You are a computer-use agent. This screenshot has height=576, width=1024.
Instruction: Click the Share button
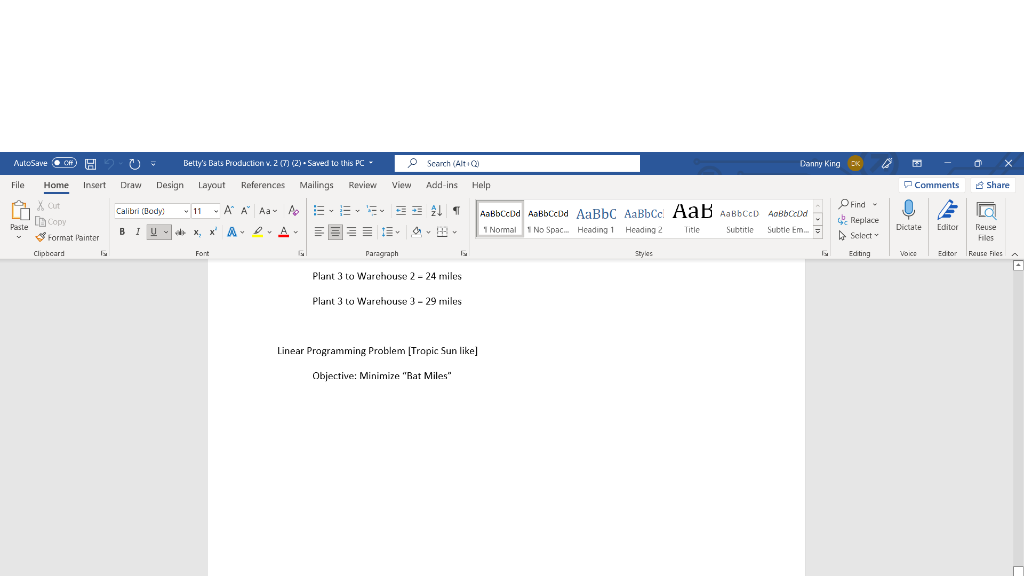pyautogui.click(x=993, y=185)
